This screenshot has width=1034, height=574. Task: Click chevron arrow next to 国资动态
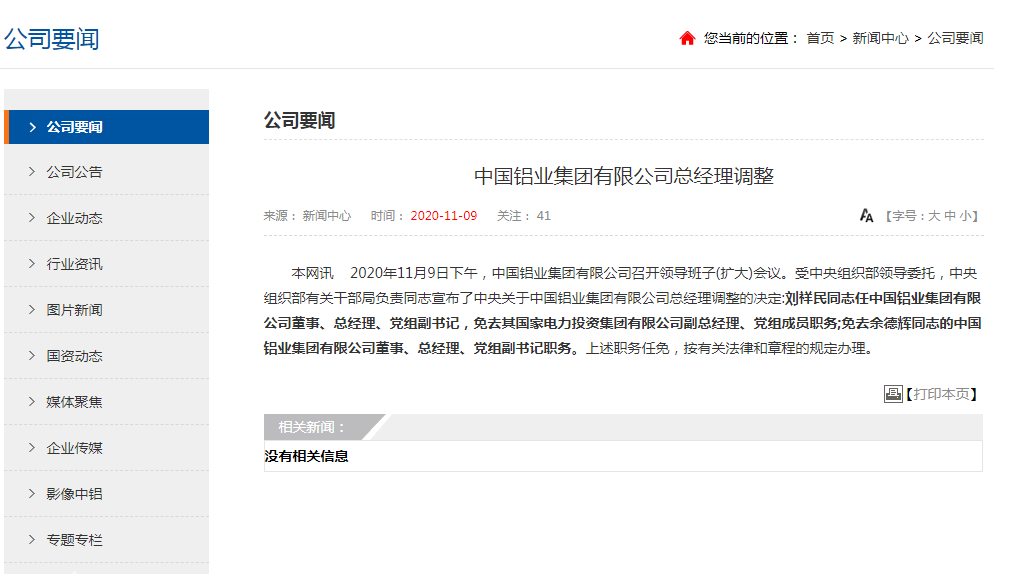tap(32, 356)
